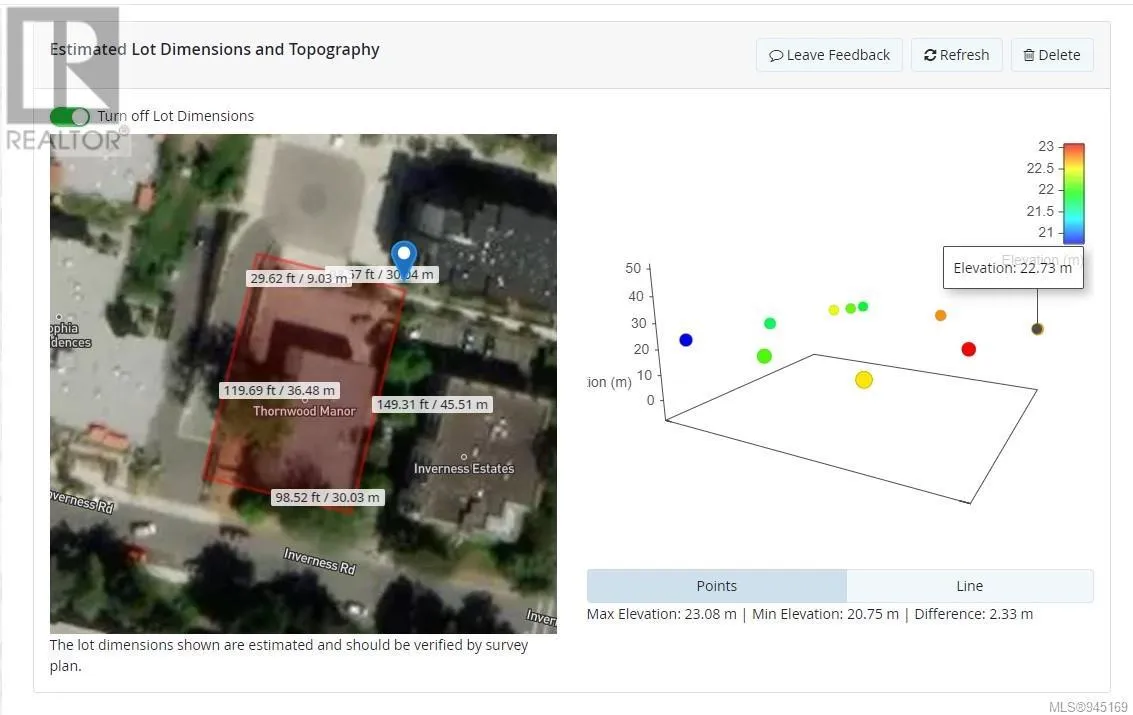Screen dimensions: 1133x715
Task: Select the Points tab
Action: pos(716,586)
